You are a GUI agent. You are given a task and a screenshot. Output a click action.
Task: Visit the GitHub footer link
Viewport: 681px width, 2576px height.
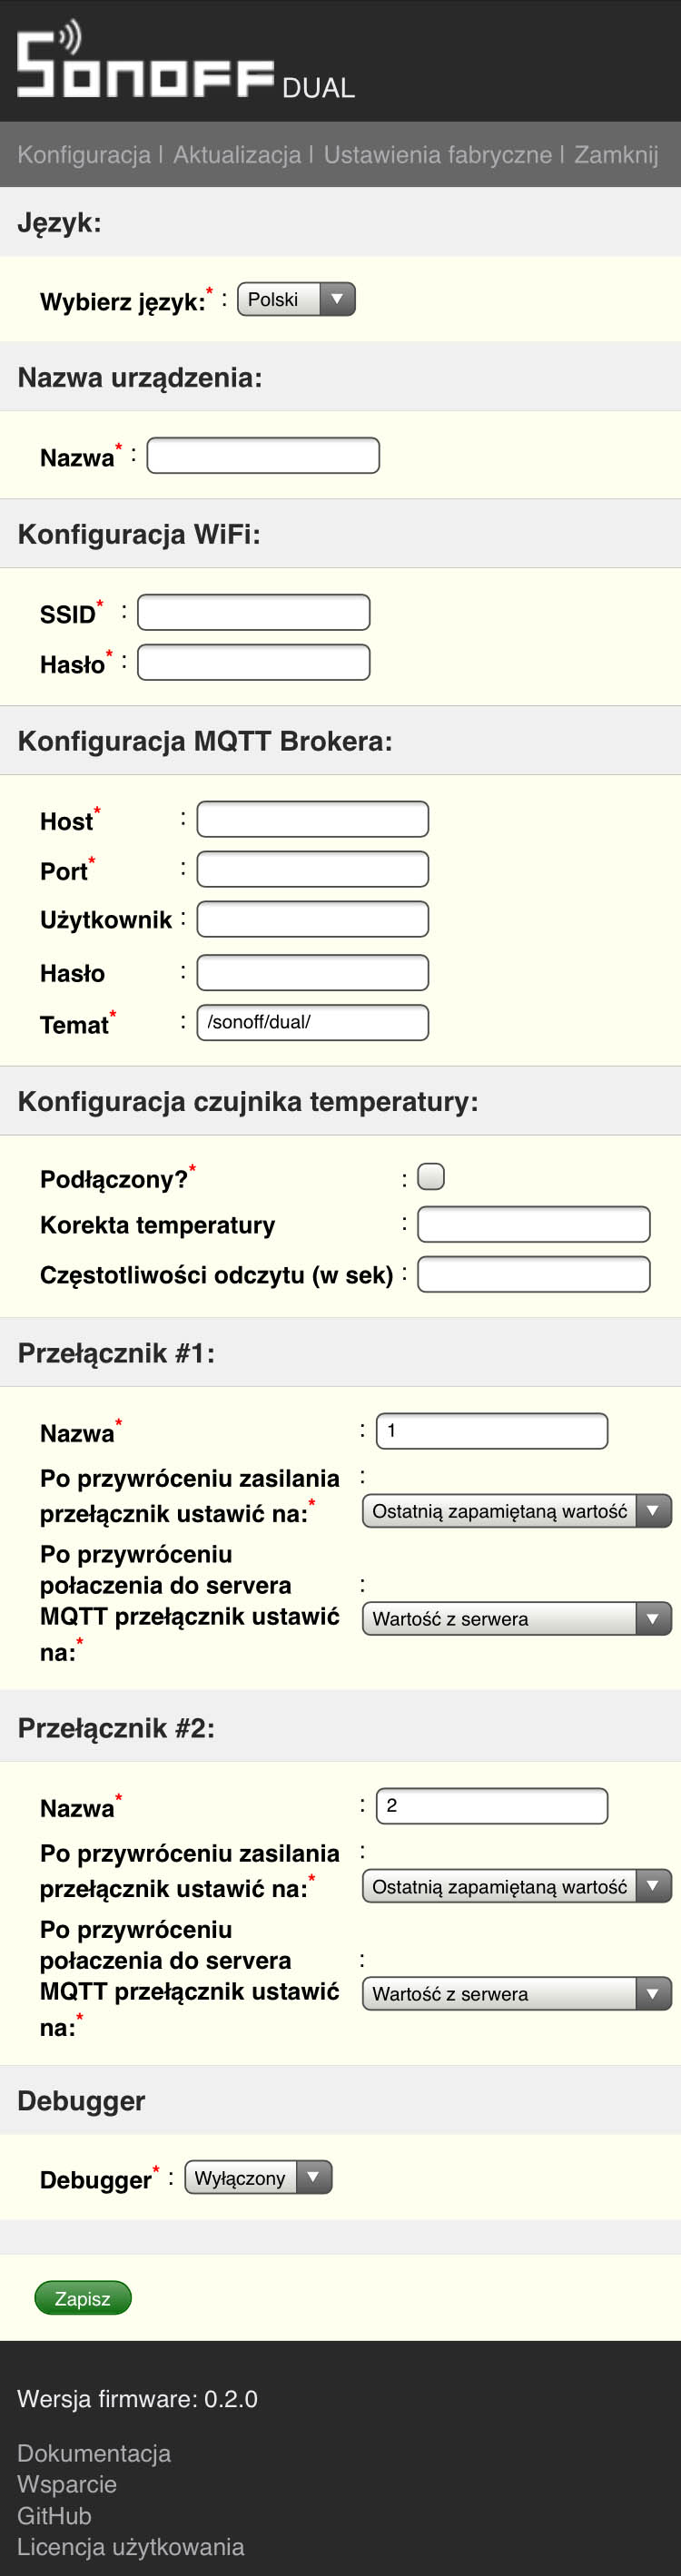coord(54,2515)
